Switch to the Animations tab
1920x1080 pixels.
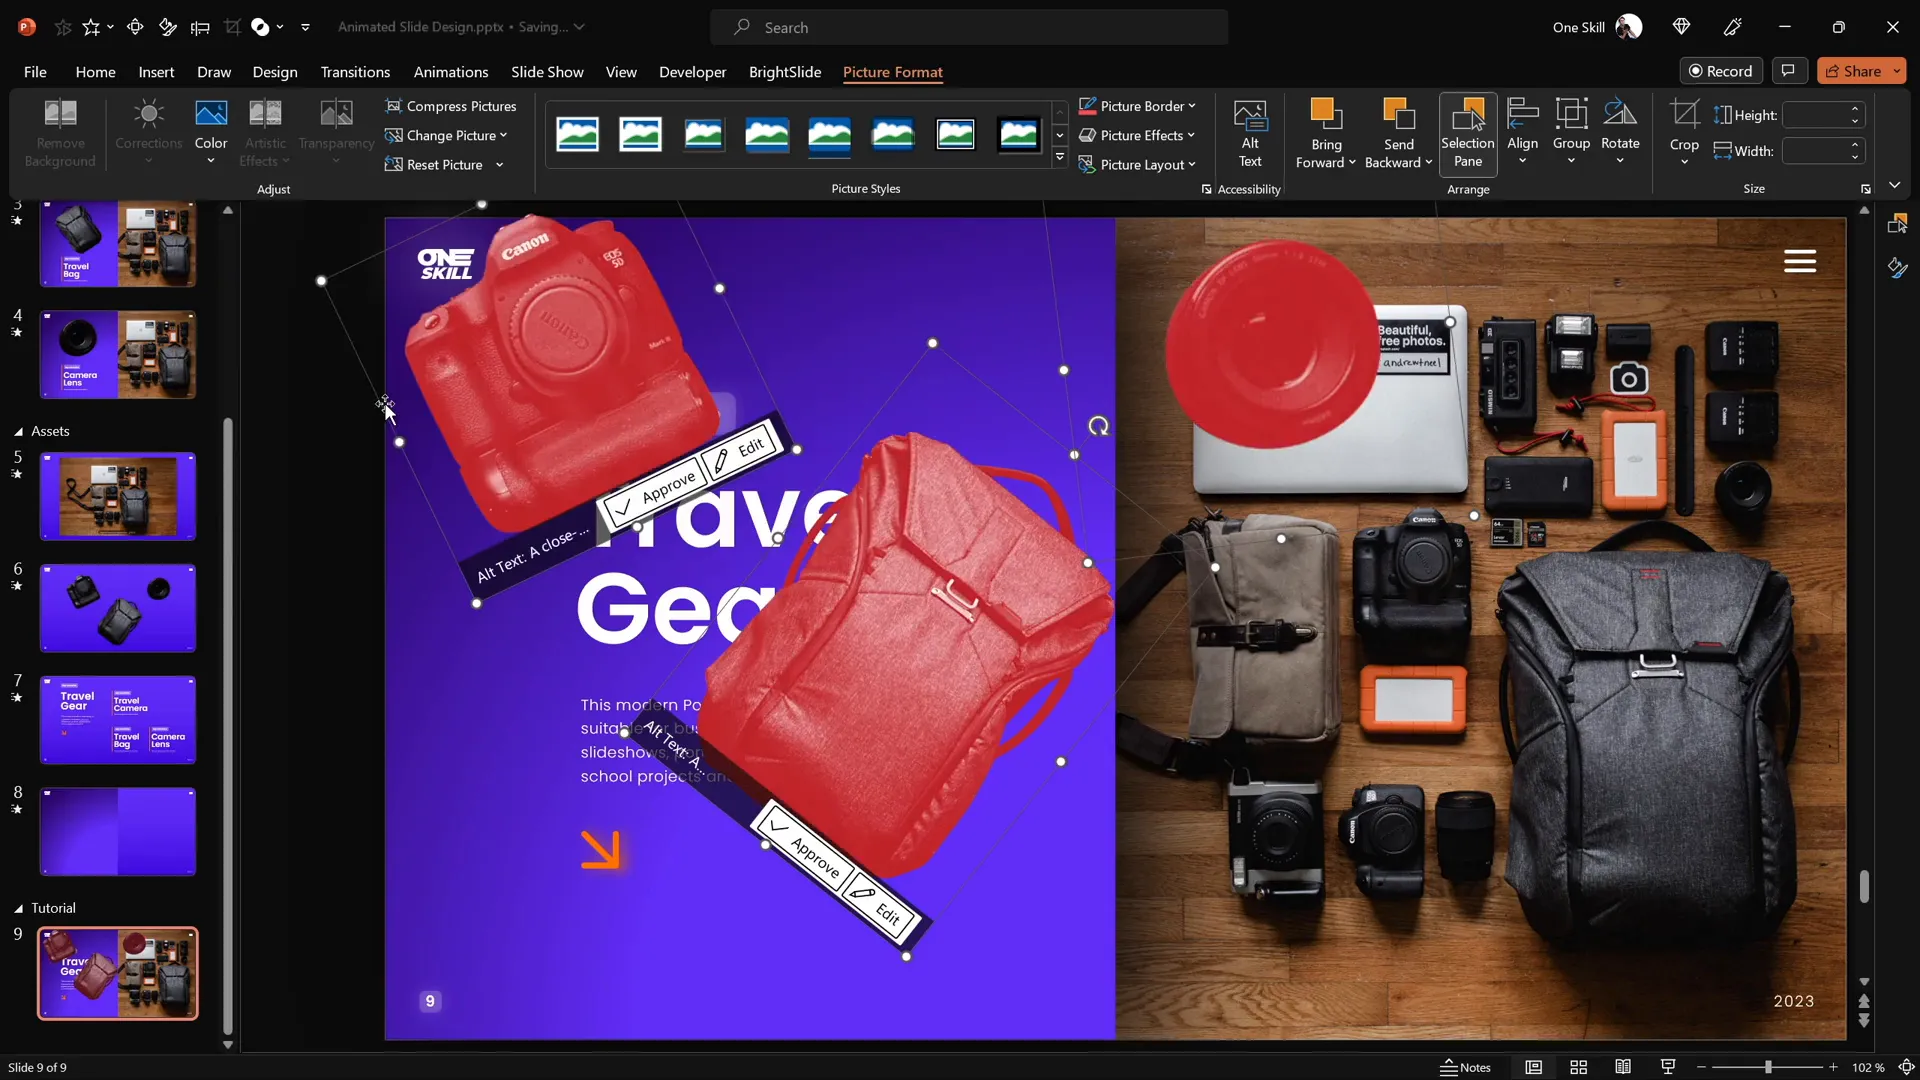pyautogui.click(x=451, y=72)
